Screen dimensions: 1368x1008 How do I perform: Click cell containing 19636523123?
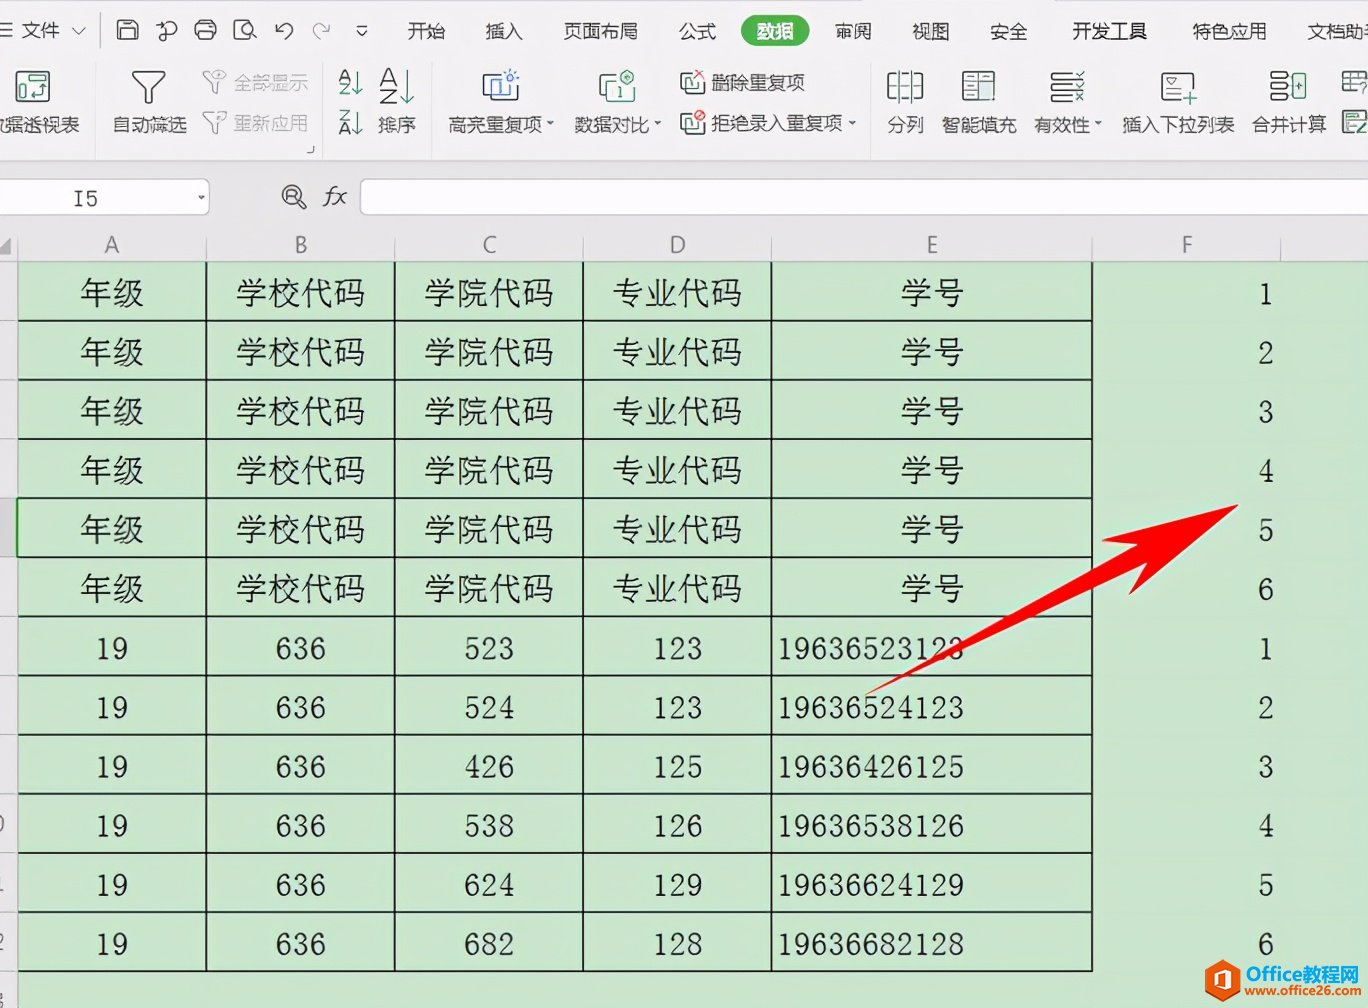931,648
